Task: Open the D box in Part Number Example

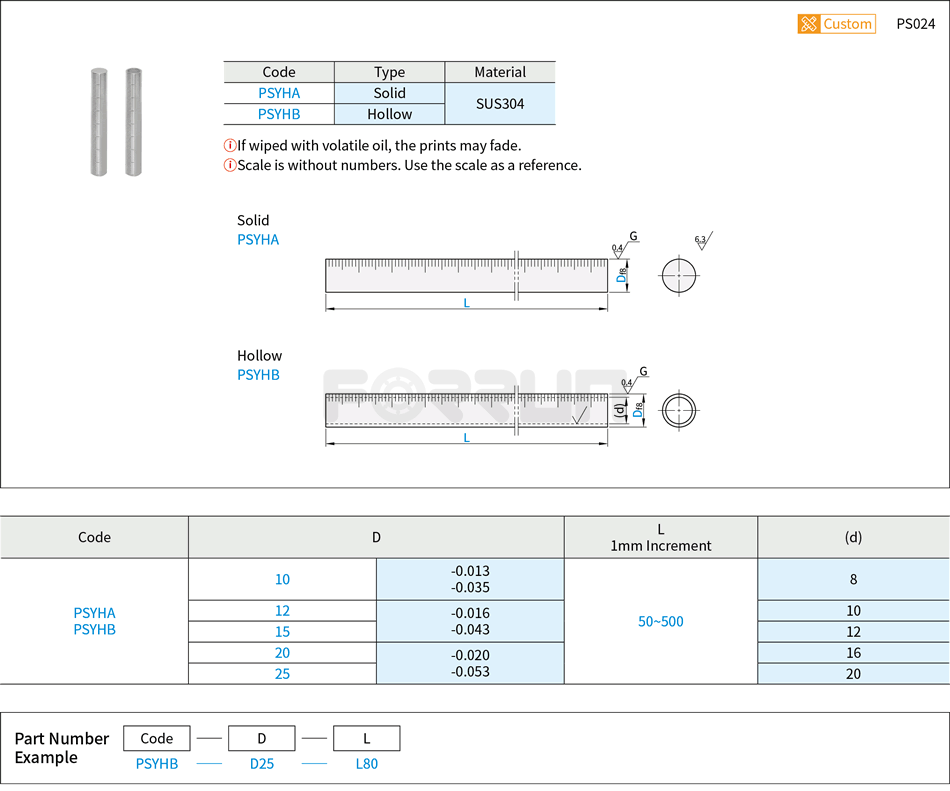Action: (261, 738)
